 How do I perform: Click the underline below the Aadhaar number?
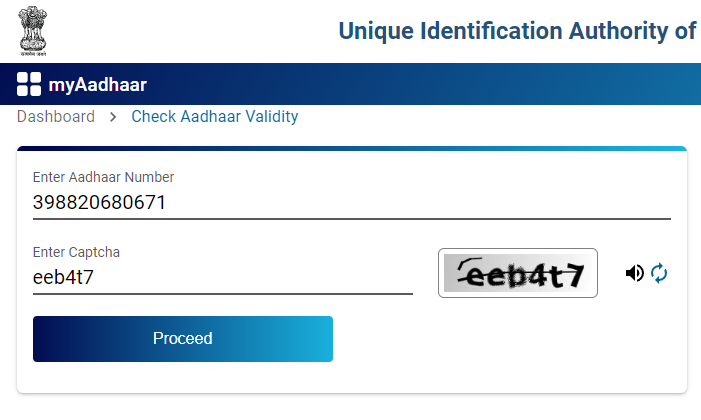(351, 217)
